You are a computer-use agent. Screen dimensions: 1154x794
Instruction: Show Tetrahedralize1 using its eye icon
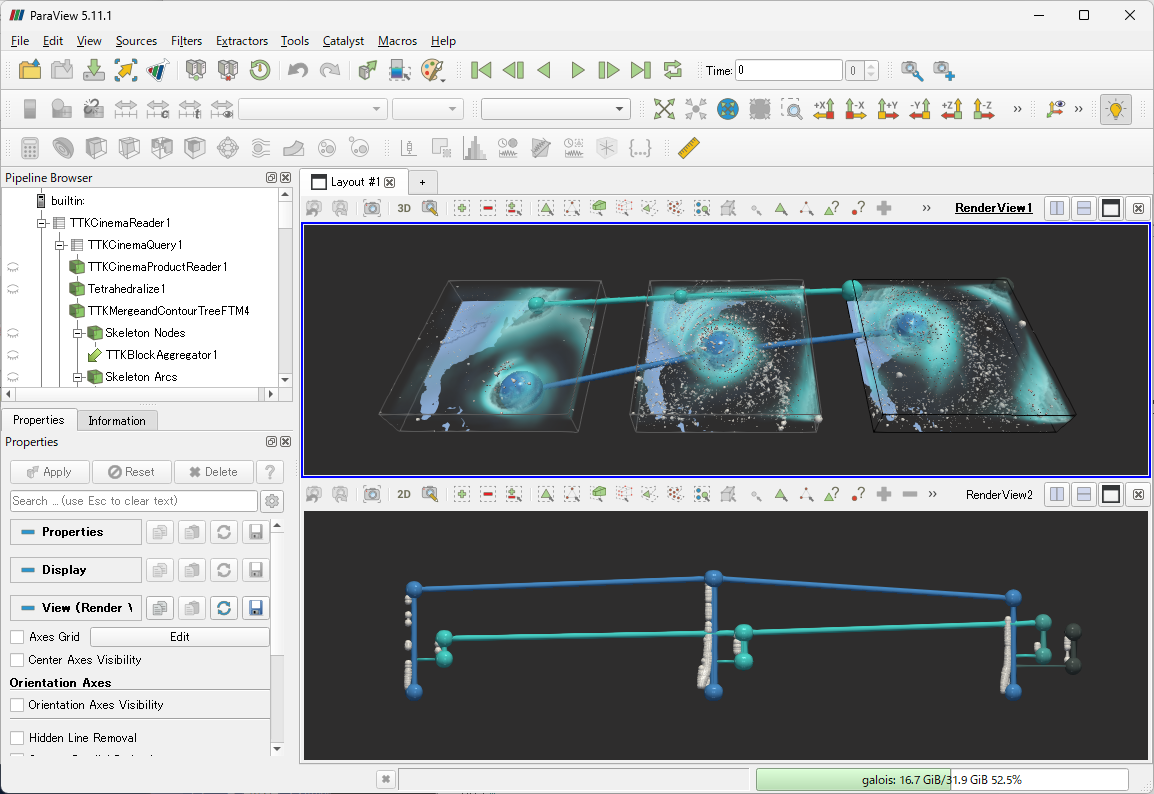pyautogui.click(x=13, y=289)
